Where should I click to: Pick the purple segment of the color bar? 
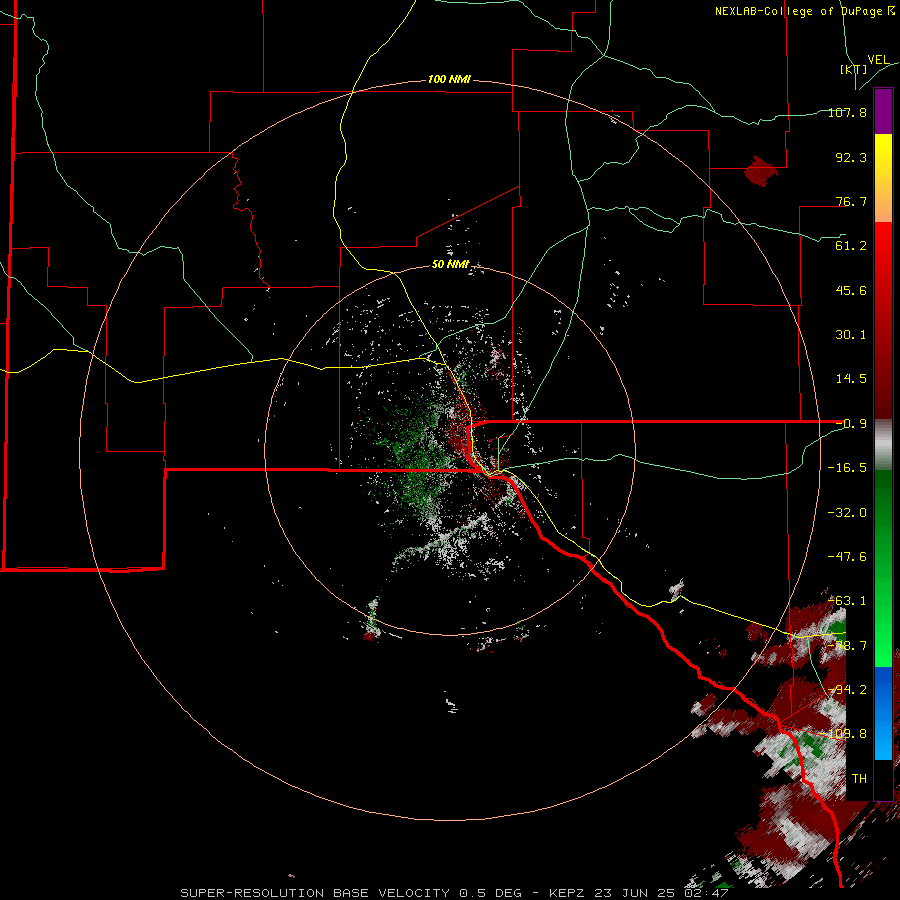[x=883, y=111]
